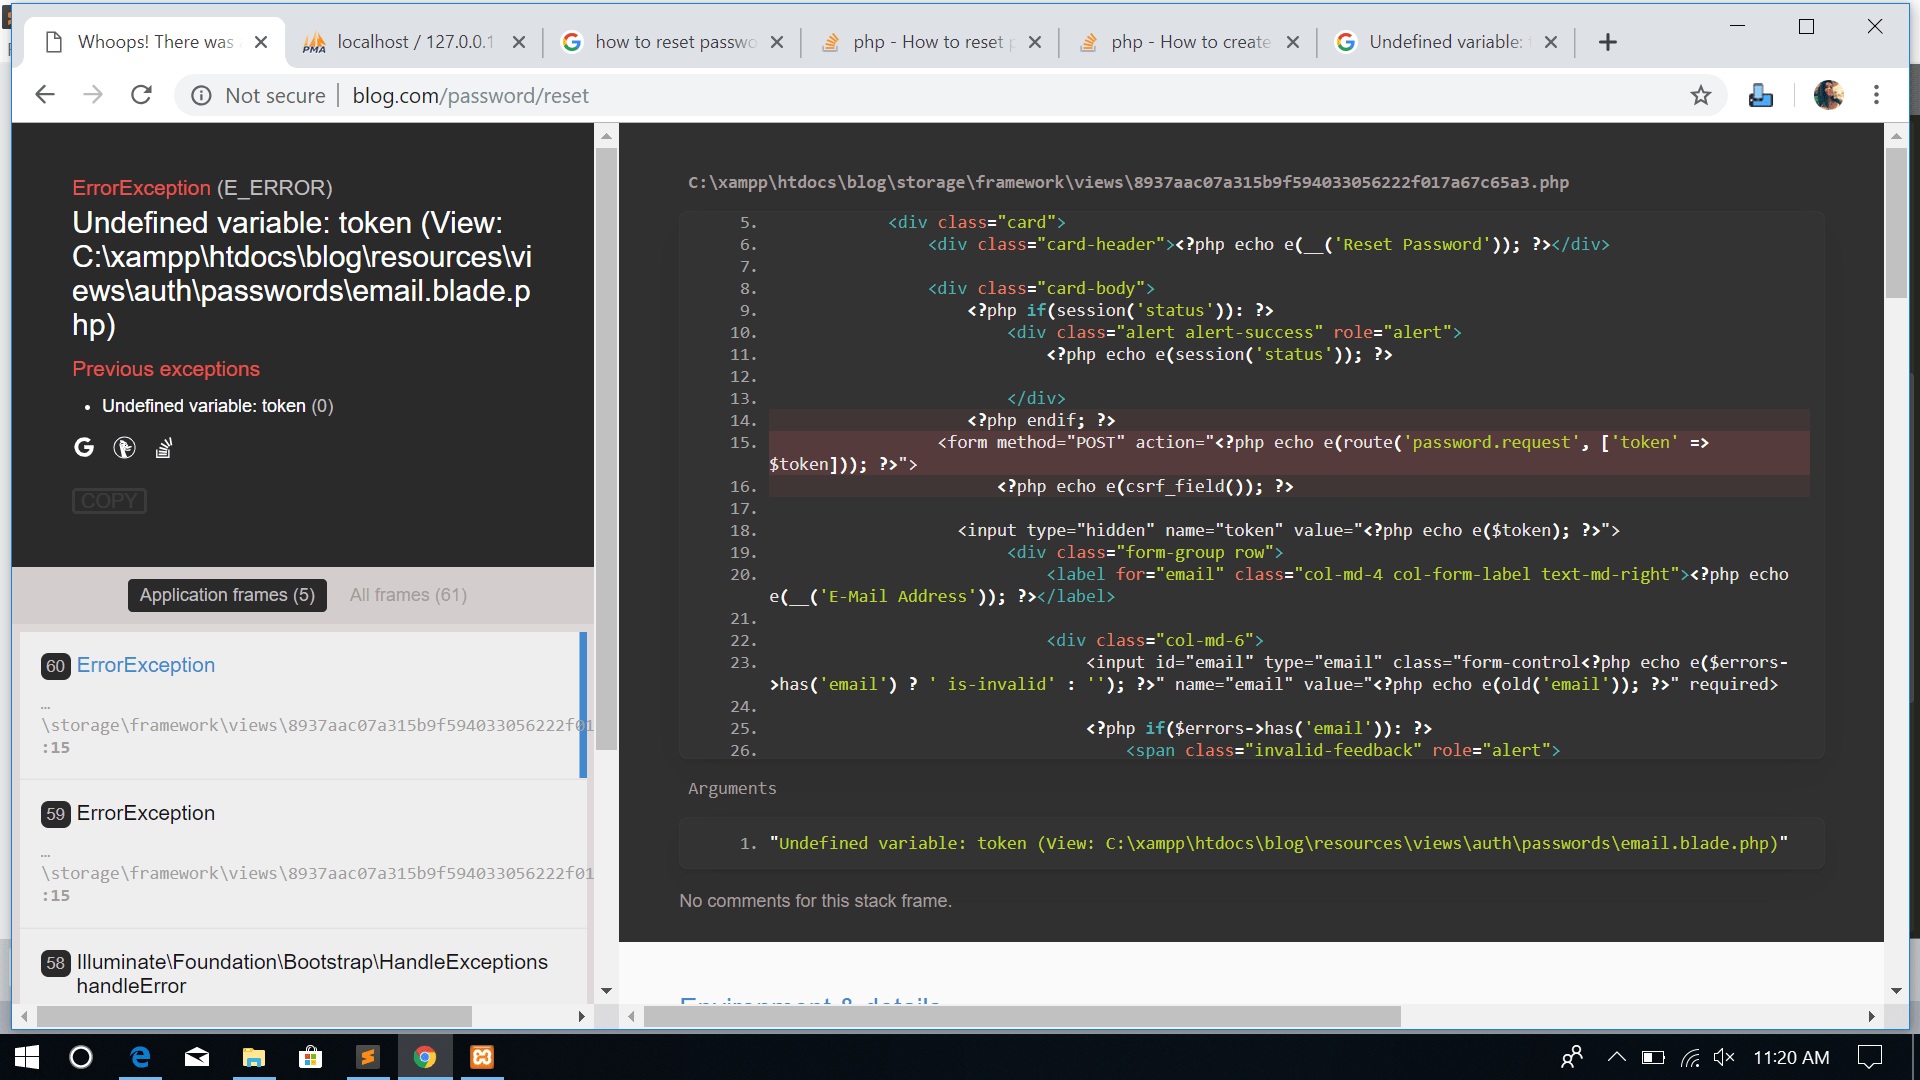Click right pane horizontal scrollbar thumb

(x=1022, y=1016)
